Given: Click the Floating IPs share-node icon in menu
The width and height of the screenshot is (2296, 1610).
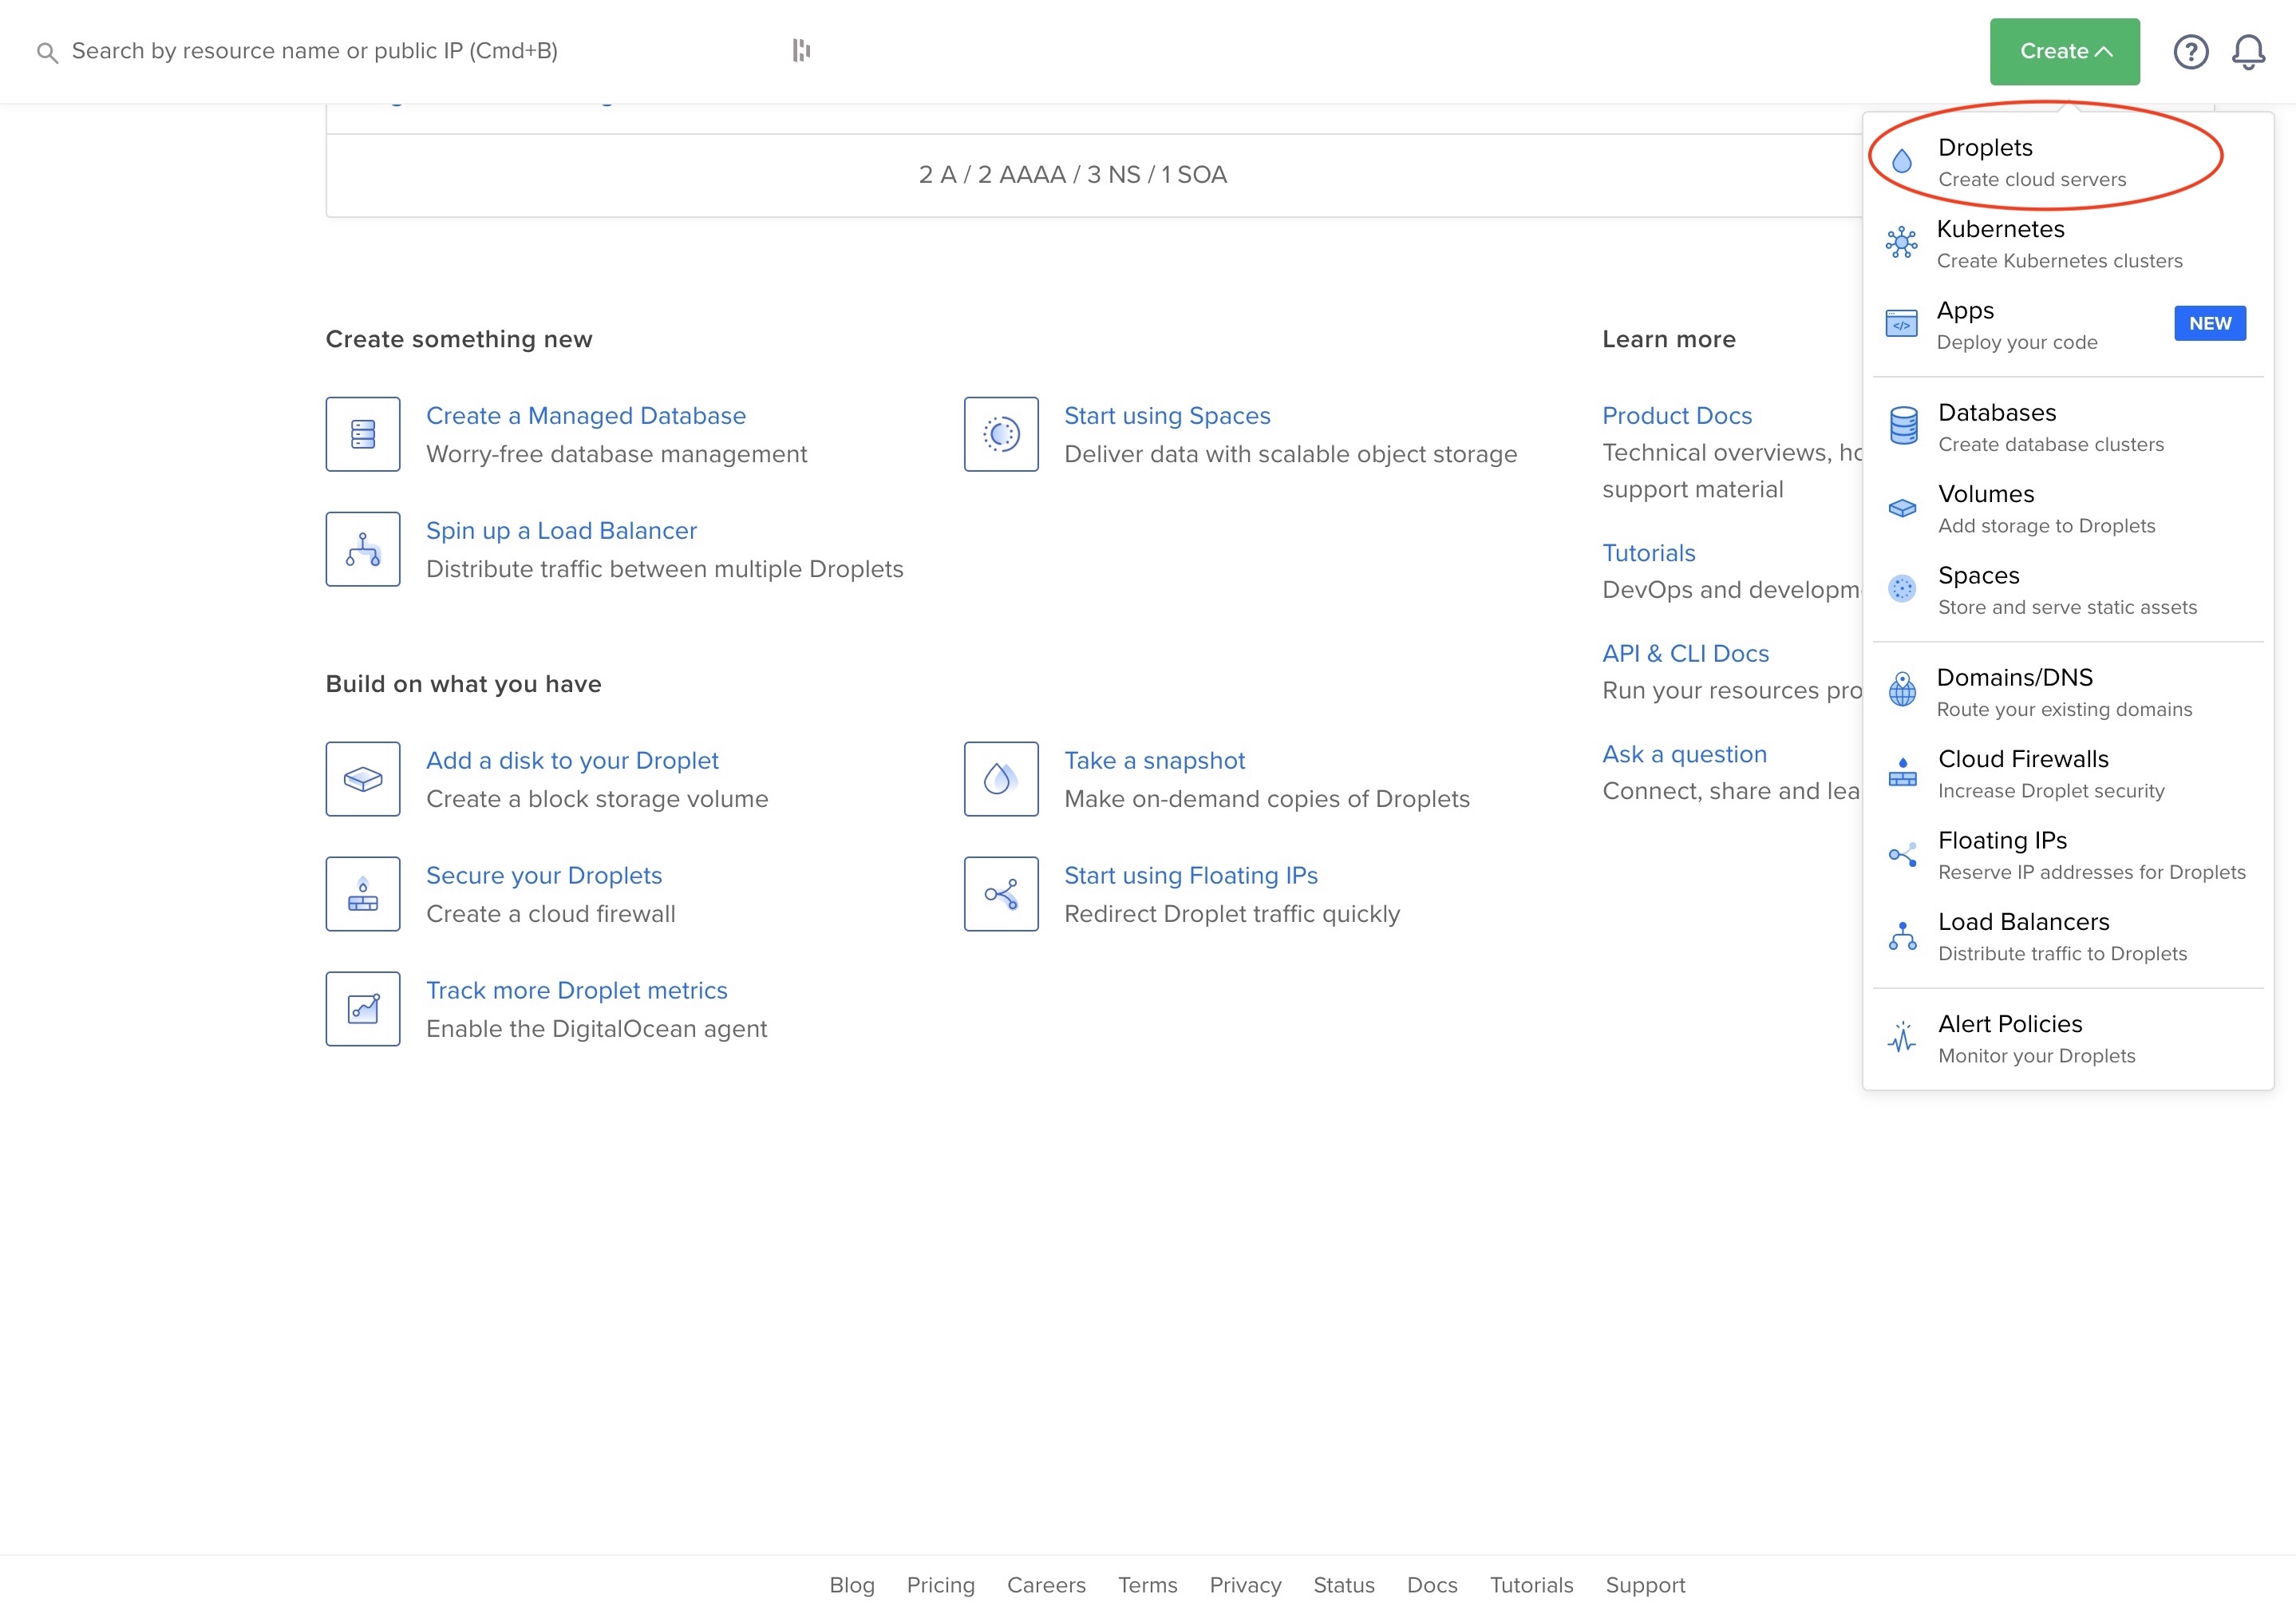Looking at the screenshot, I should [1902, 854].
